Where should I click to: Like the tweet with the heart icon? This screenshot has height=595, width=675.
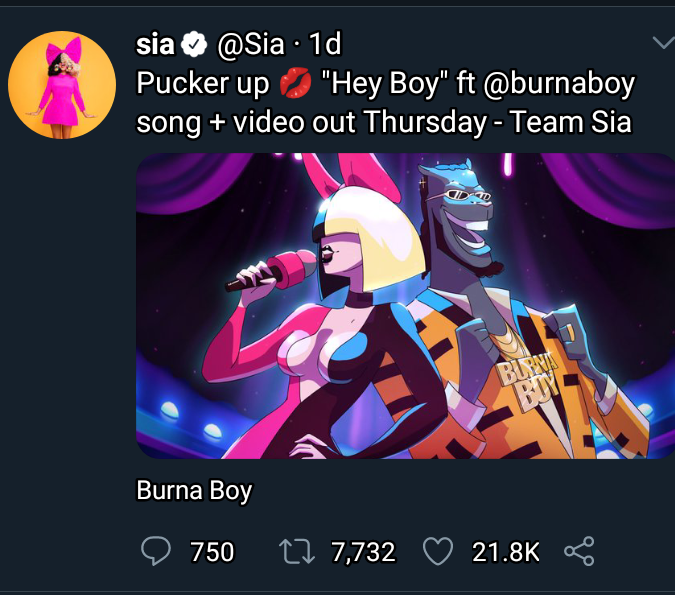pos(438,551)
